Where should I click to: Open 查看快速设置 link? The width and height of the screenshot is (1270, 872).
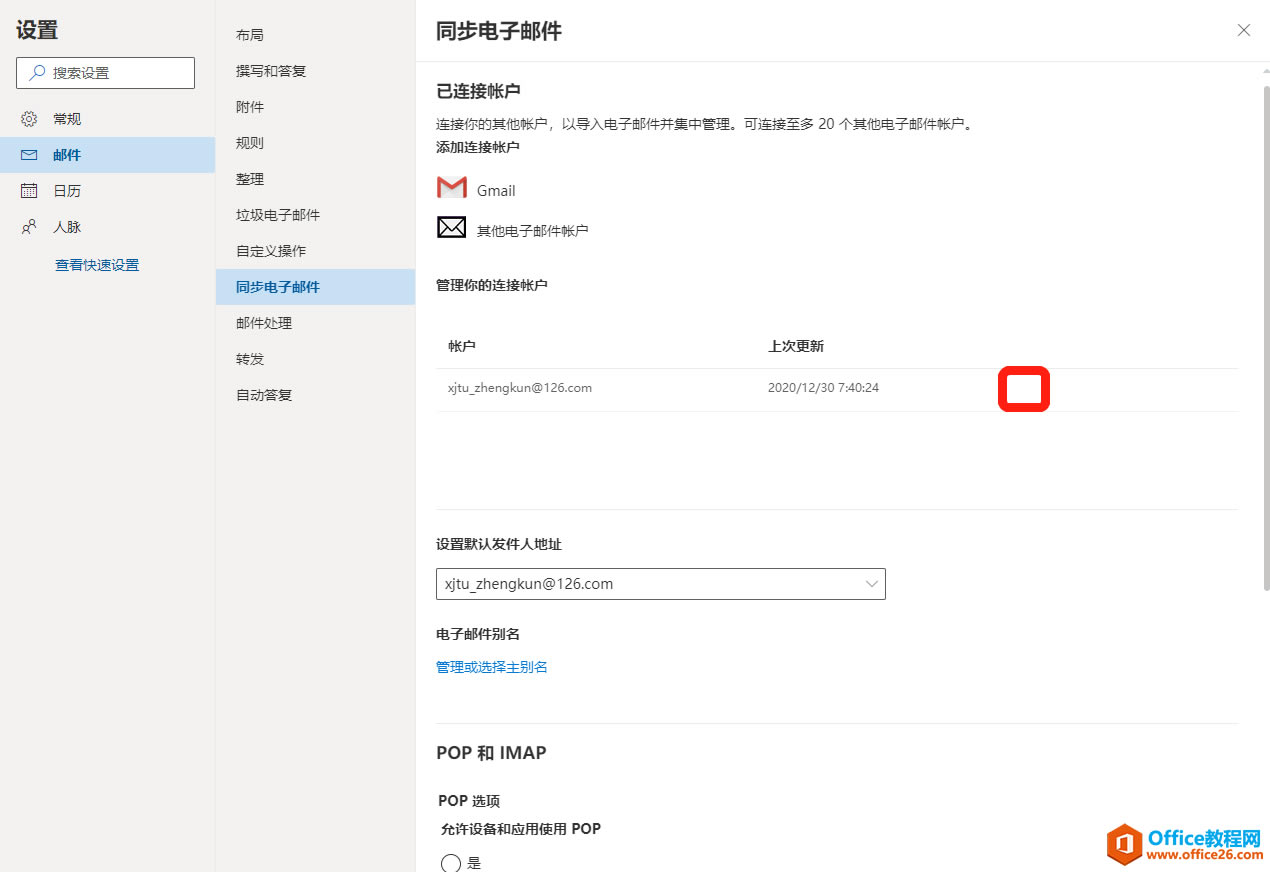97,265
